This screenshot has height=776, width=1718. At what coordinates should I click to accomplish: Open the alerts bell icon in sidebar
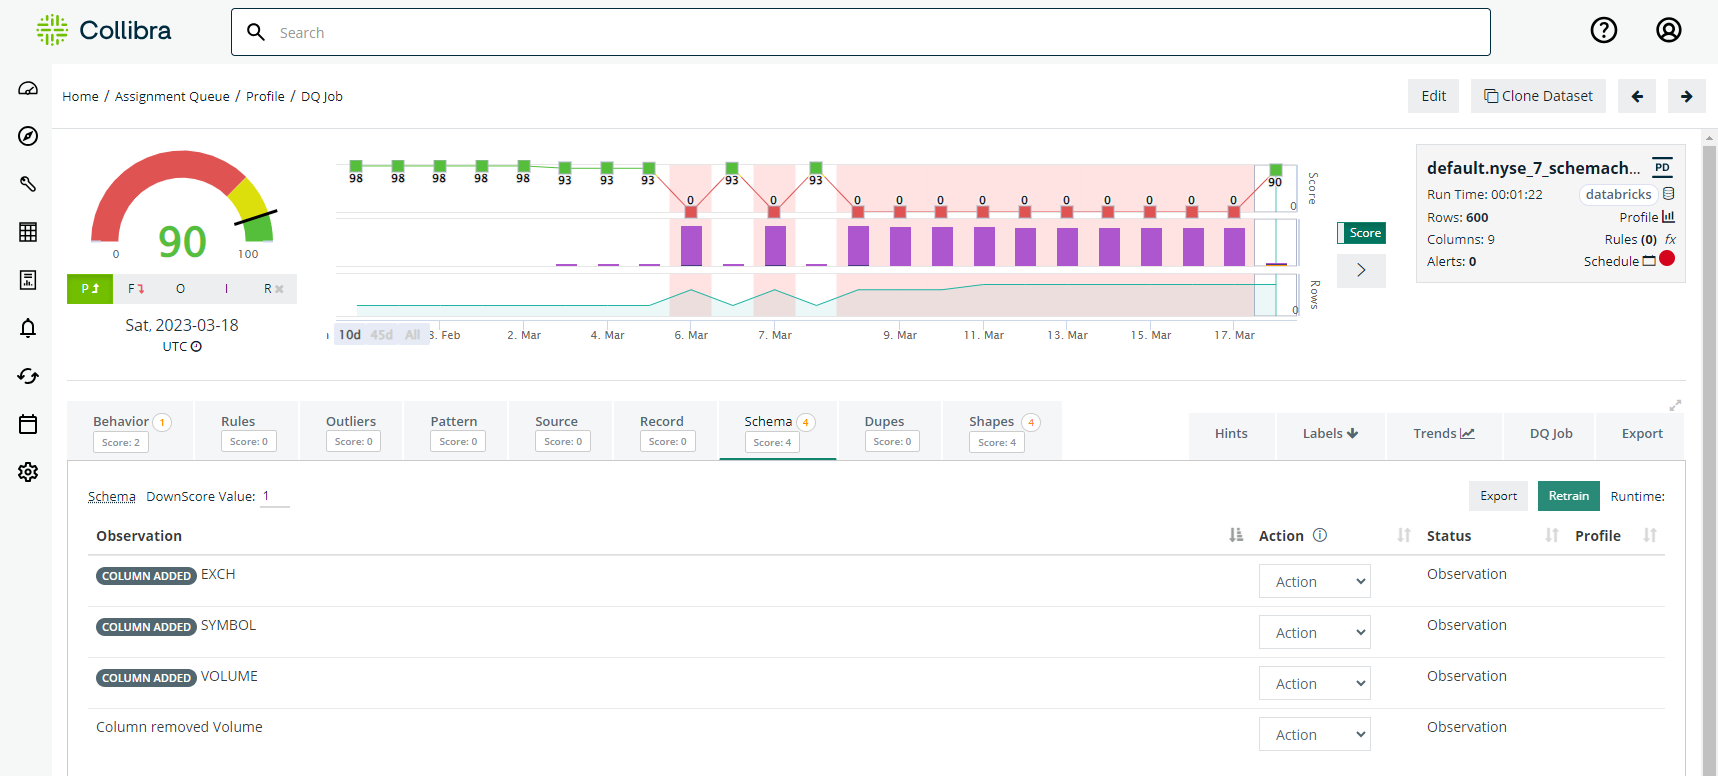click(28, 328)
